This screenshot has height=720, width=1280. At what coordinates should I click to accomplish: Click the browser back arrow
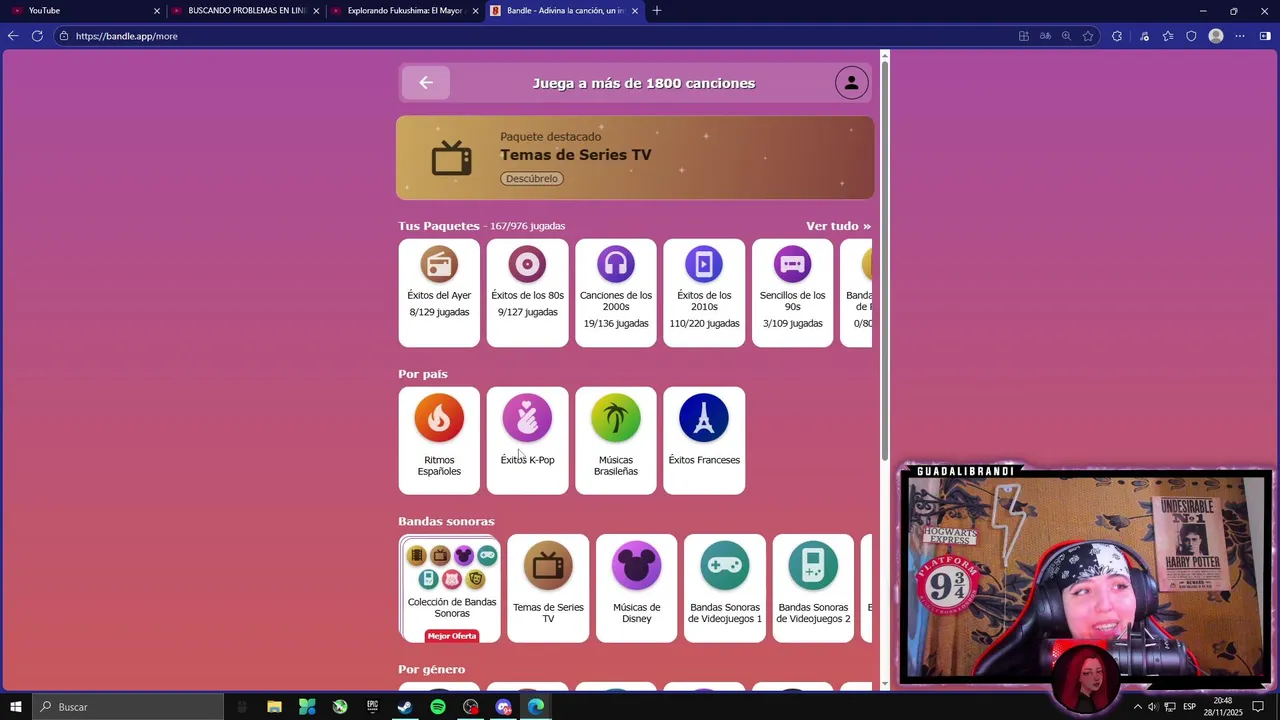[13, 36]
